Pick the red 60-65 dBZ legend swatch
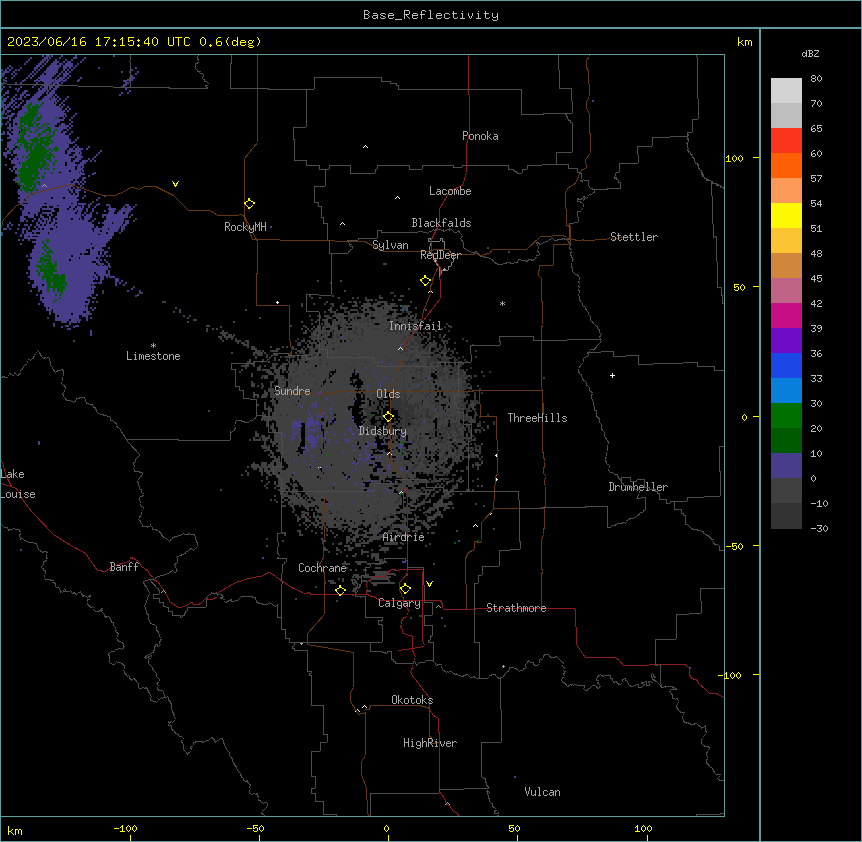This screenshot has height=842, width=862. 786,141
